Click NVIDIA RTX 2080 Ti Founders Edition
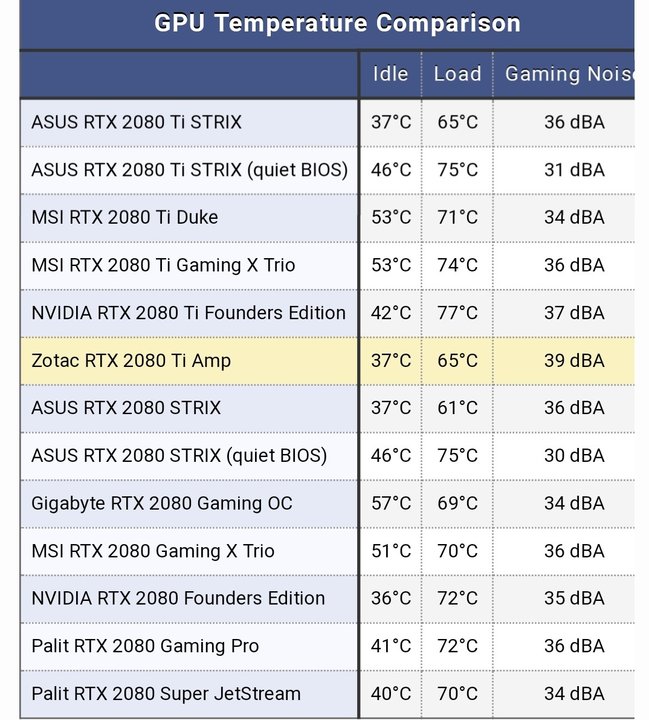Image resolution: width=649 pixels, height=720 pixels. 188,313
